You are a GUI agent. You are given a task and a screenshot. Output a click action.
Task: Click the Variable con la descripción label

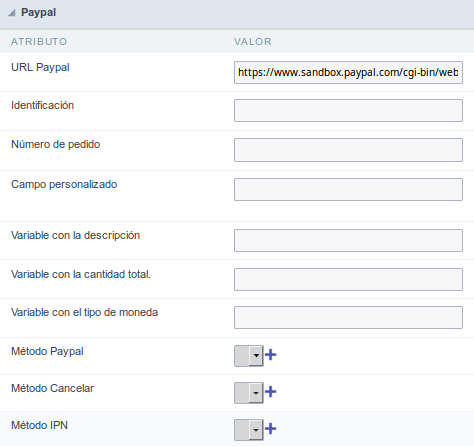pos(75,235)
